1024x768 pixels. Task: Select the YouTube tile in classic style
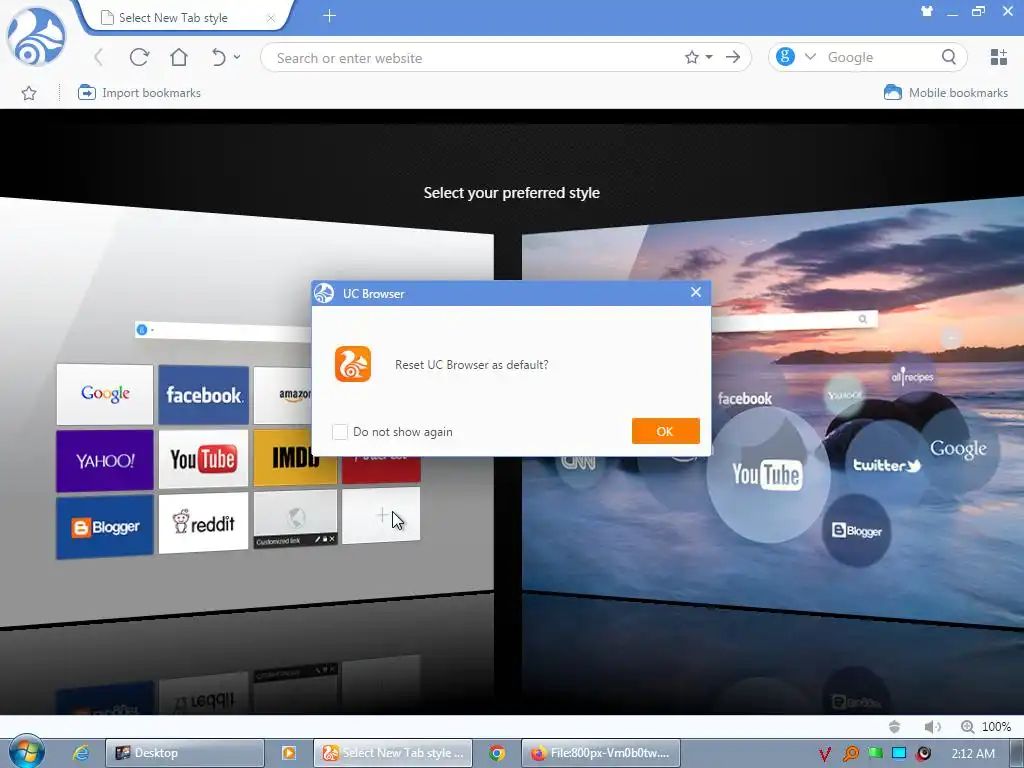[x=204, y=459]
